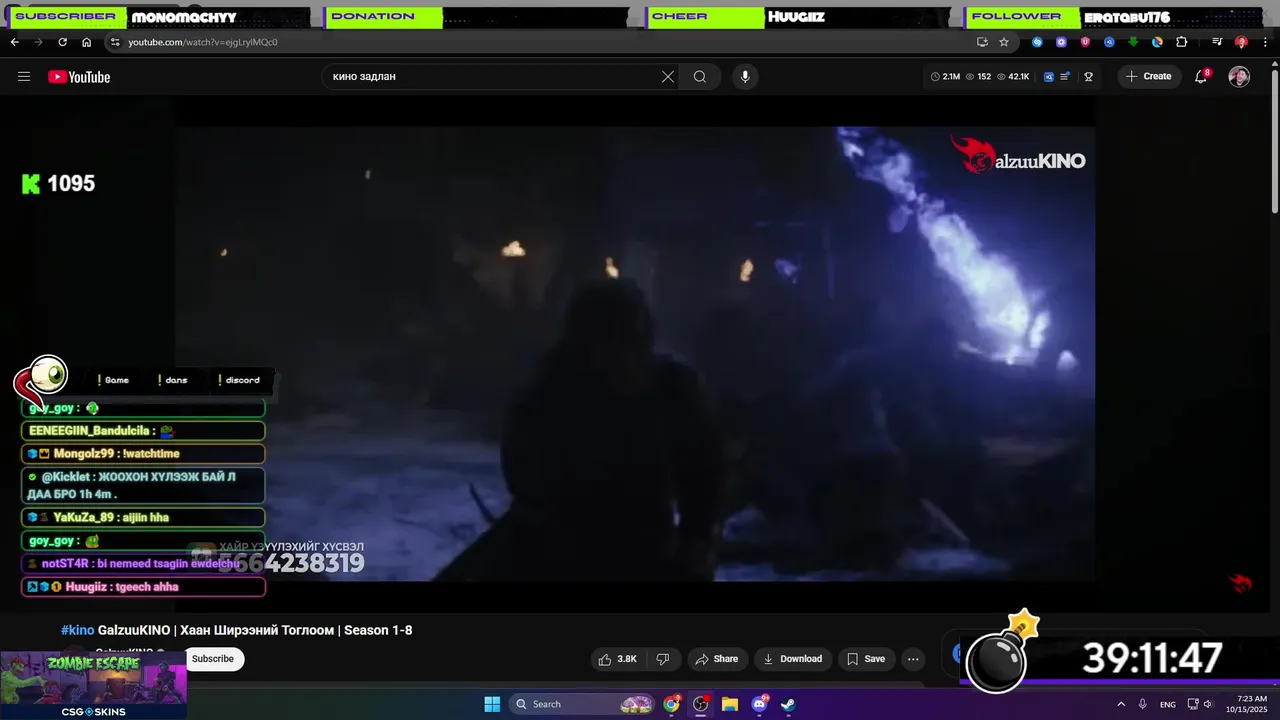The height and width of the screenshot is (720, 1280).
Task: Save the video to a playlist
Action: (866, 659)
